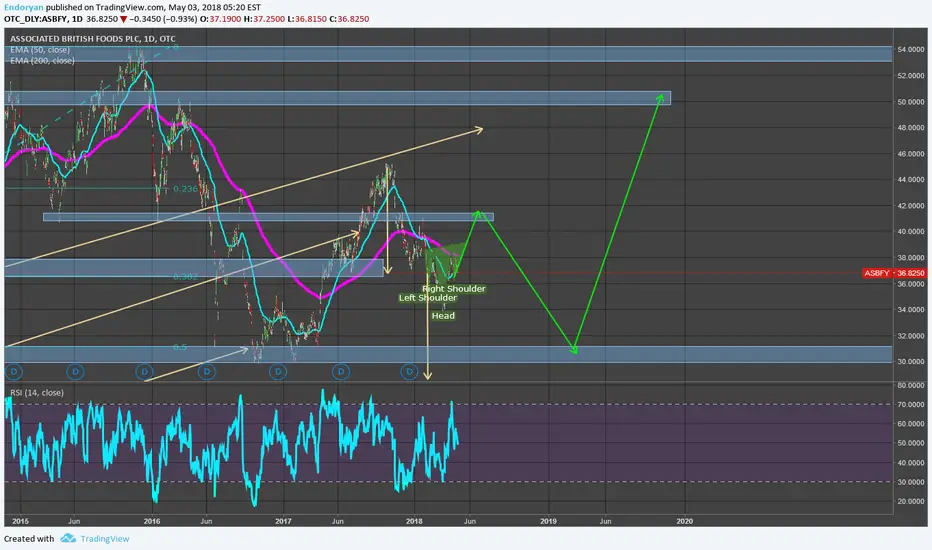Click the 2017 label on the time axis
This screenshot has width=932, height=550.
pos(284,521)
